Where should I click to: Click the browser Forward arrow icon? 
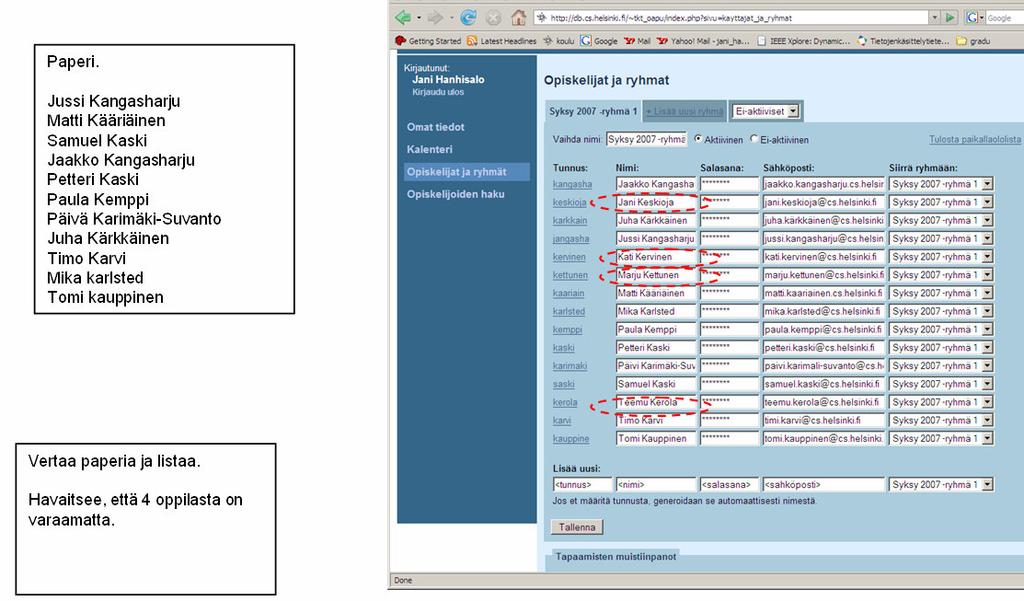point(436,18)
